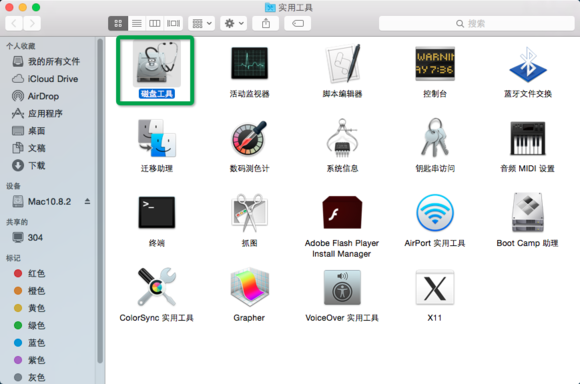Open Migration Assistant (迁移助理) icon
The image size is (580, 384).
[x=157, y=138]
